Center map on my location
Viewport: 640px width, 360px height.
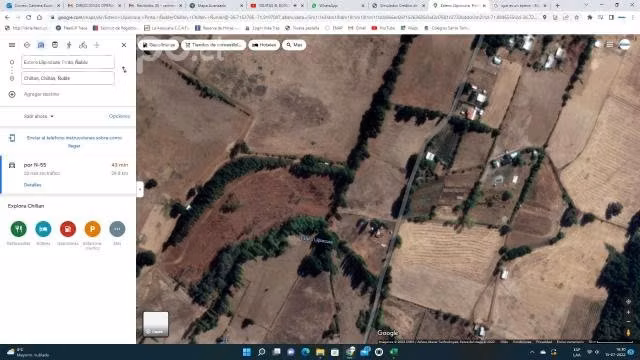tap(628, 302)
